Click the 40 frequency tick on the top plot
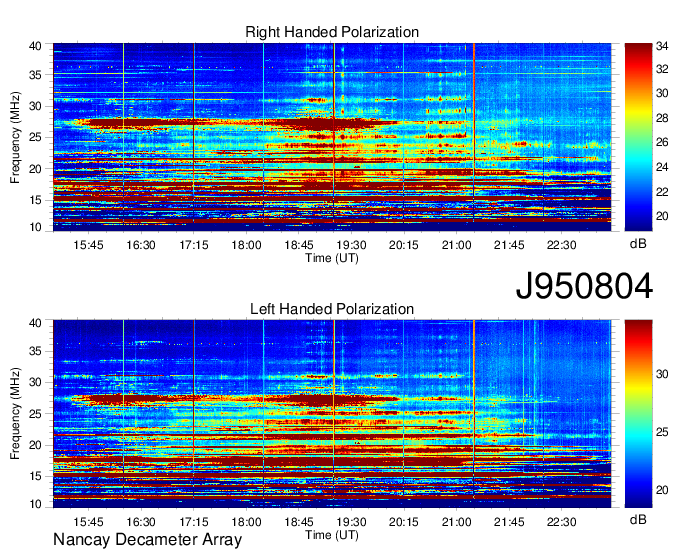680x552 pixels. tap(36, 46)
